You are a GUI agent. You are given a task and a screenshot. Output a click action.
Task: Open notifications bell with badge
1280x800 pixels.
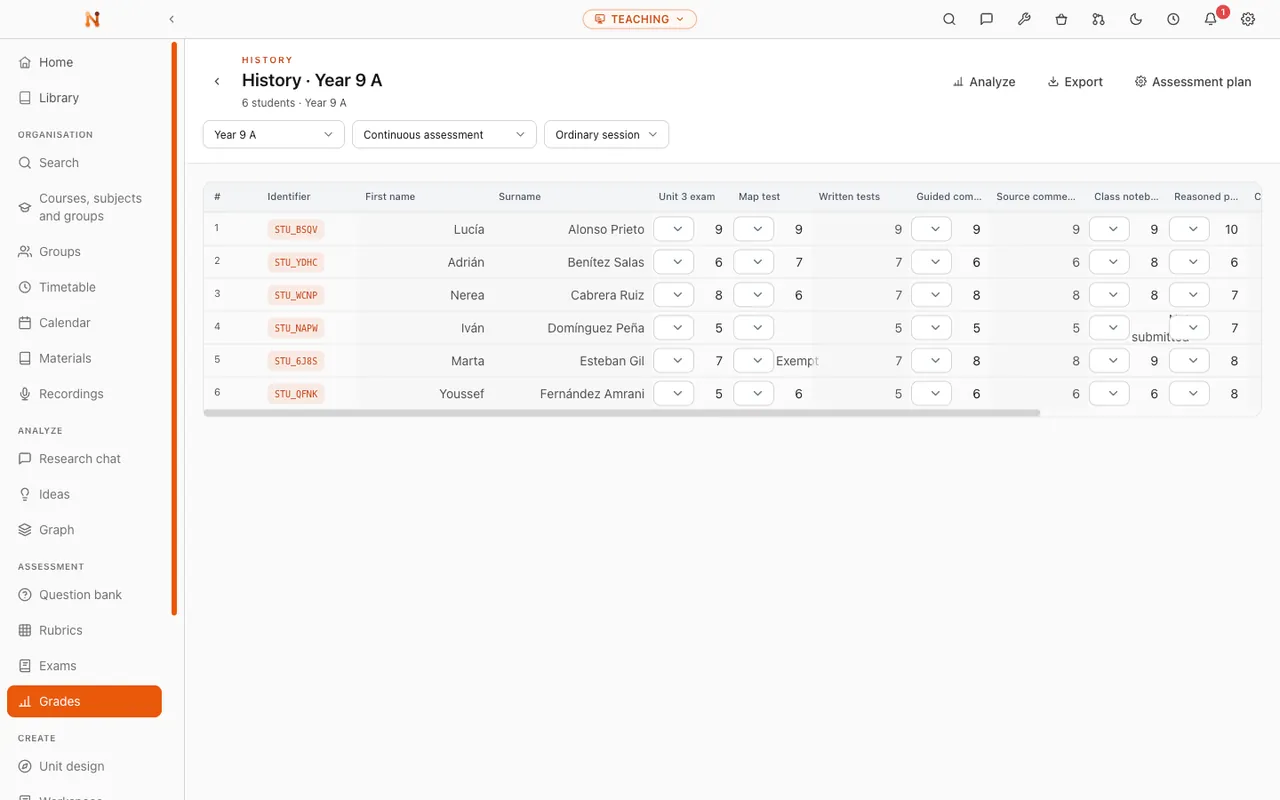point(1211,19)
